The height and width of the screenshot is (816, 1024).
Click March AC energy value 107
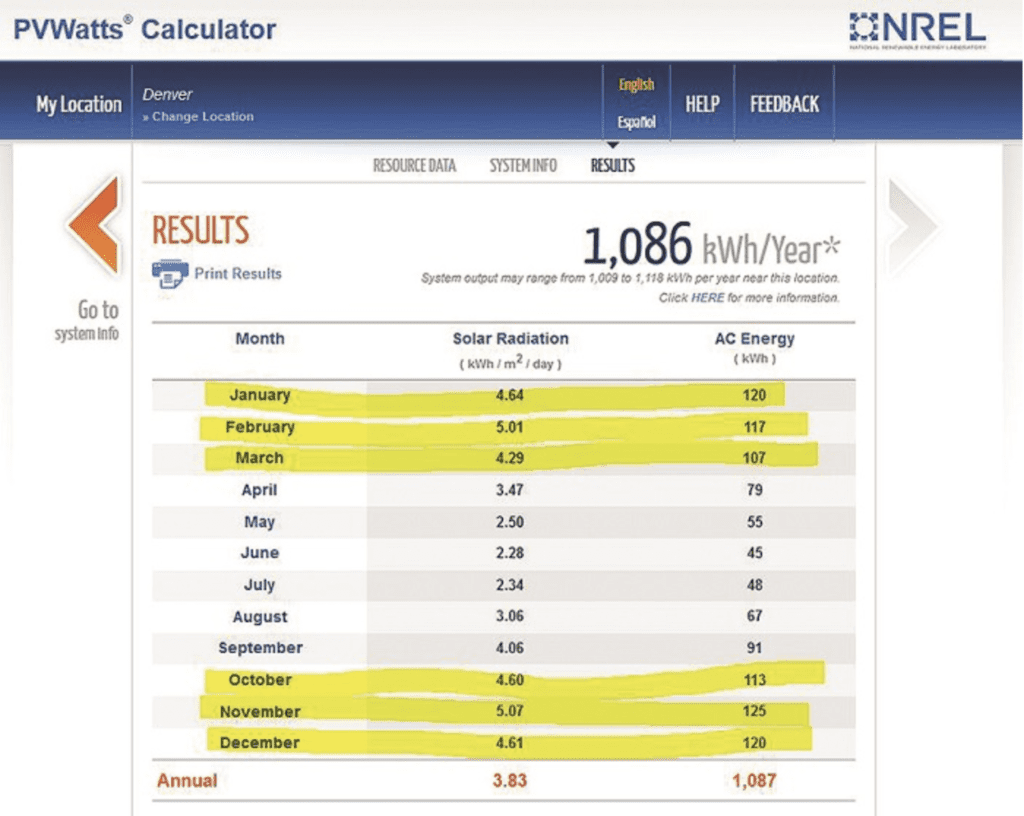tap(754, 458)
